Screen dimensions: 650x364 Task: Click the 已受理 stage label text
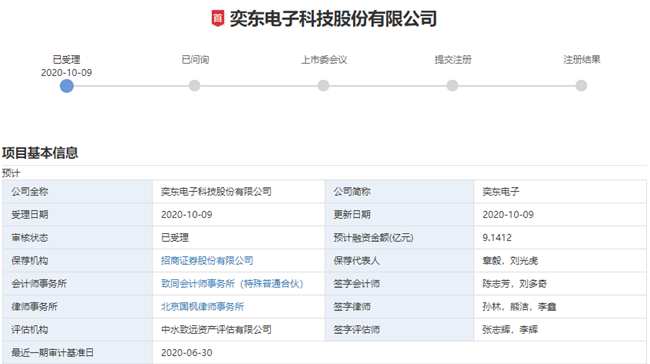coord(66,60)
